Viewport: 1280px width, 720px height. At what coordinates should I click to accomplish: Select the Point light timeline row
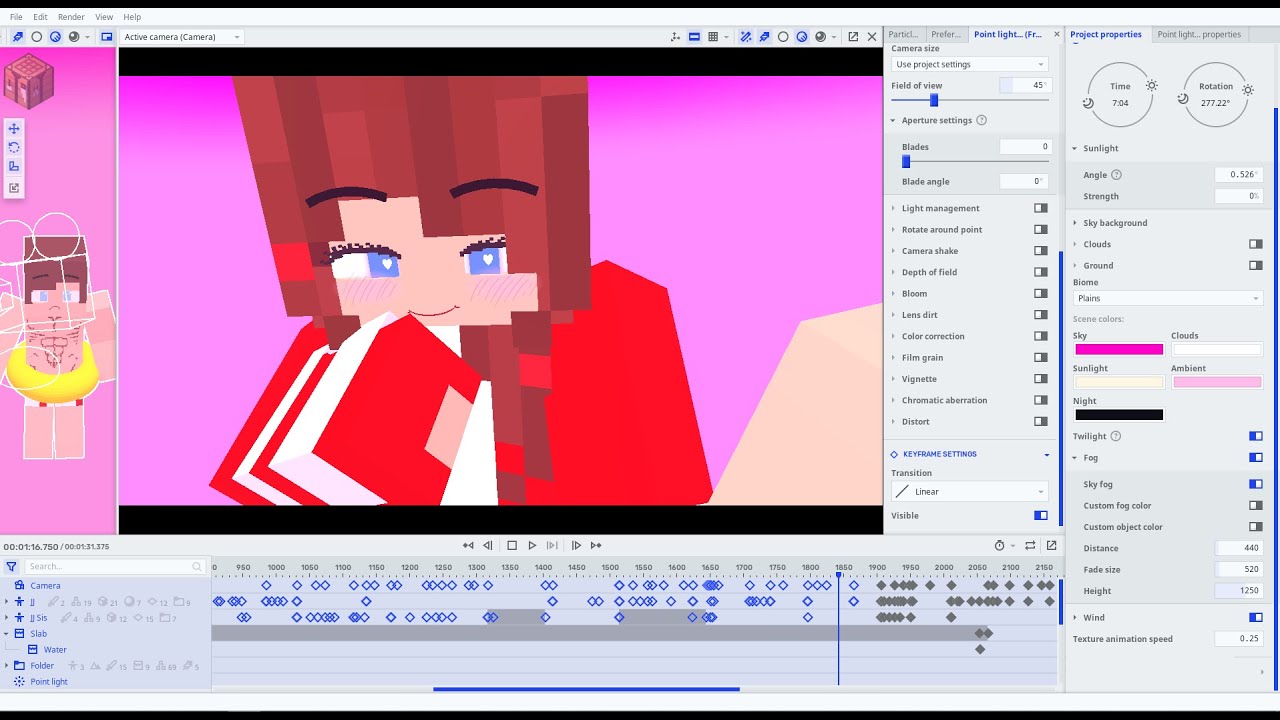(x=106, y=682)
